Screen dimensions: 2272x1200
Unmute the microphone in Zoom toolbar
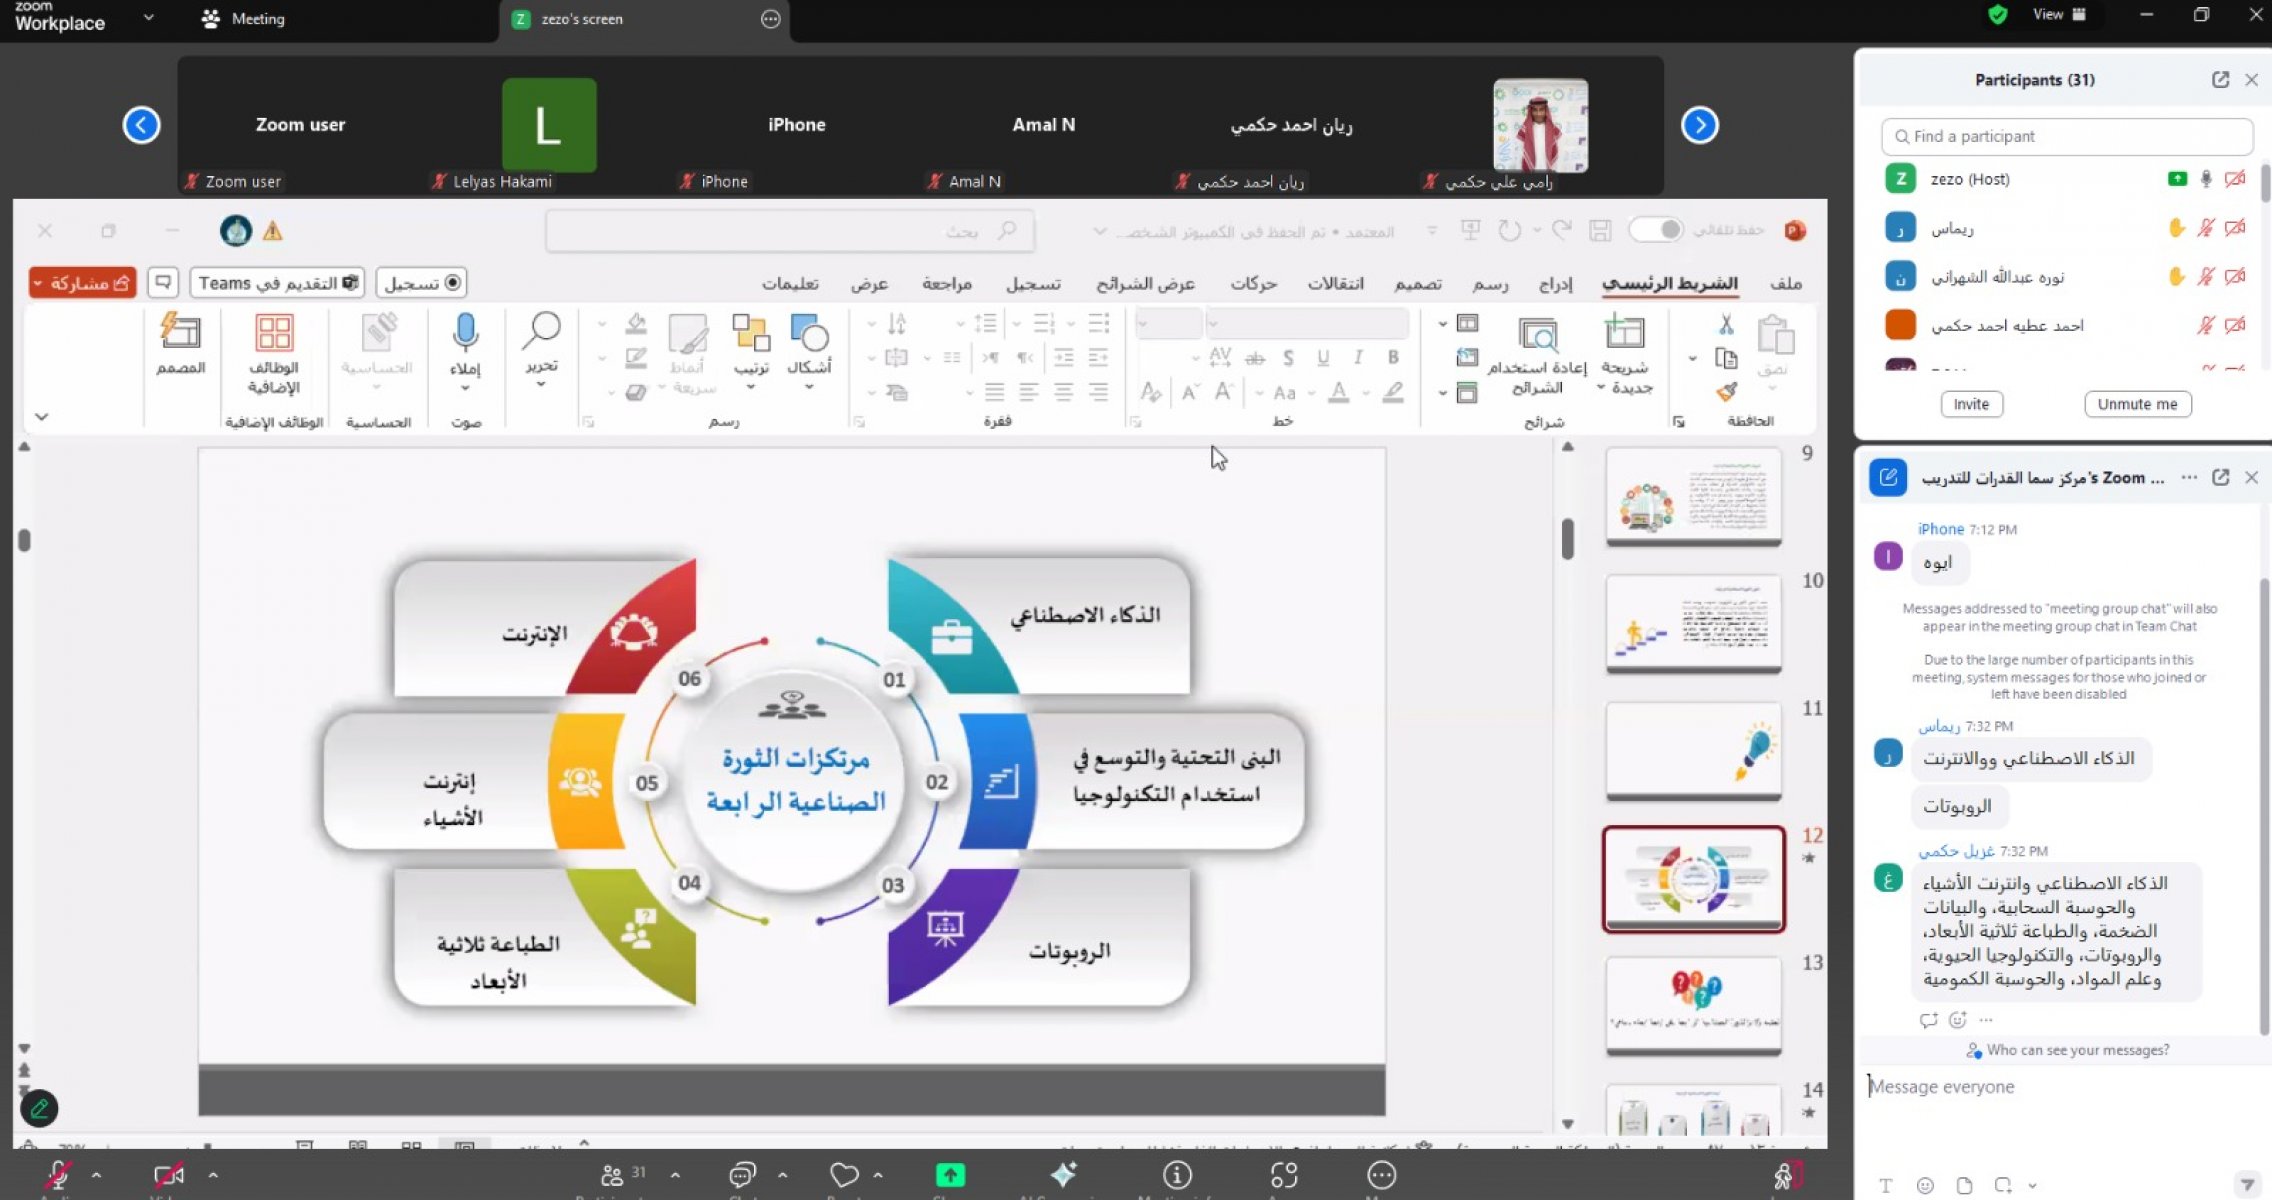click(58, 1174)
